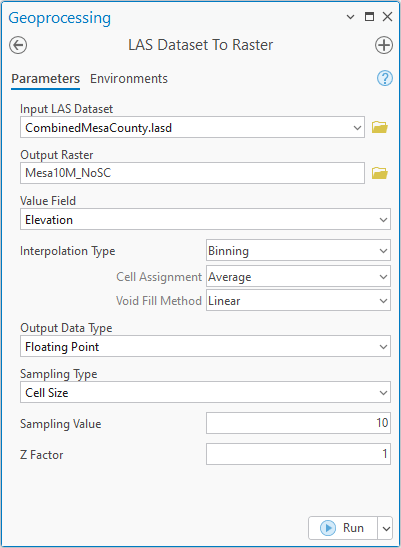Open the Value Field dropdown showing Elevation

205,219
